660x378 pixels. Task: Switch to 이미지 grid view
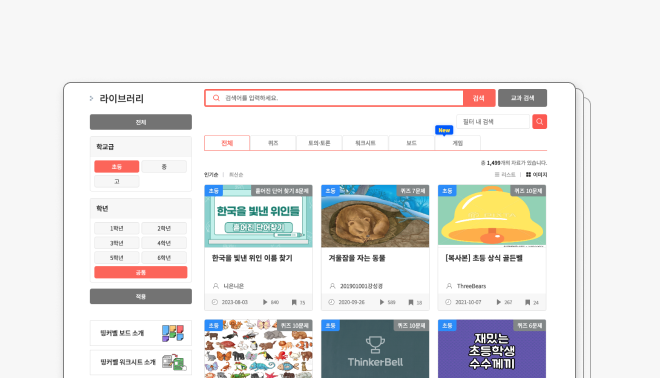click(x=536, y=175)
